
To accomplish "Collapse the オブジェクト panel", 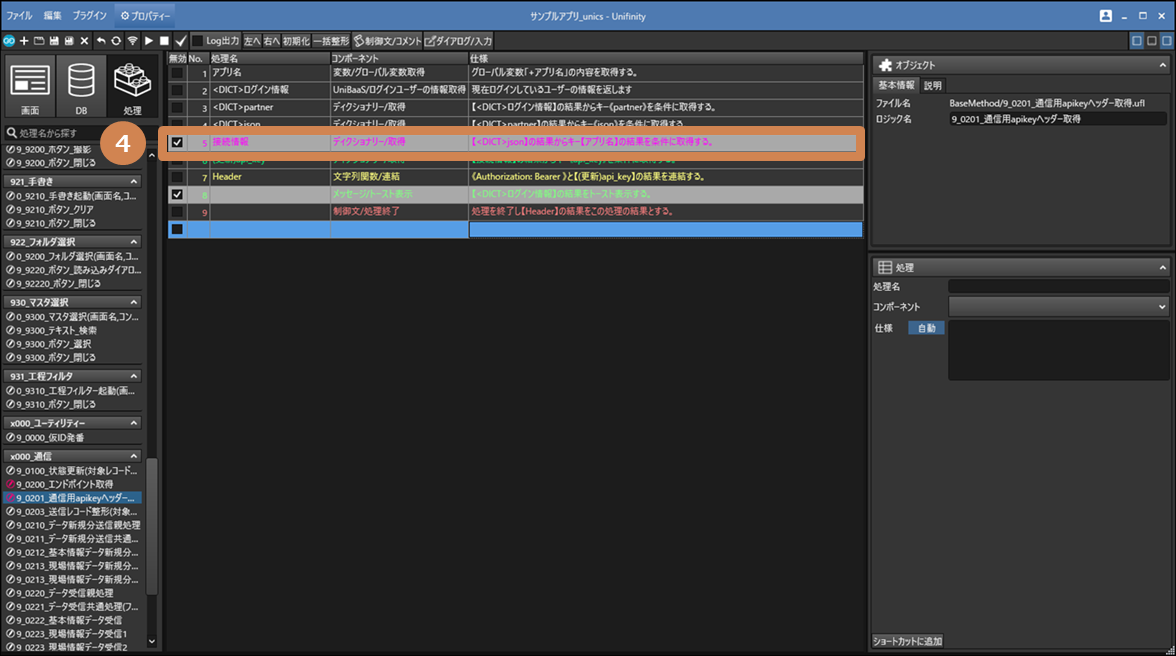I will point(1162,65).
